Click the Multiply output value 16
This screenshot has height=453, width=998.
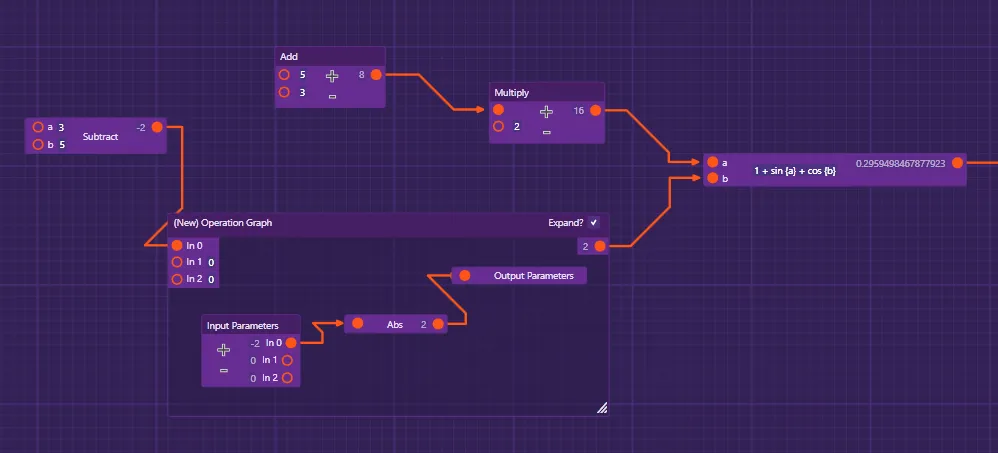click(x=579, y=111)
